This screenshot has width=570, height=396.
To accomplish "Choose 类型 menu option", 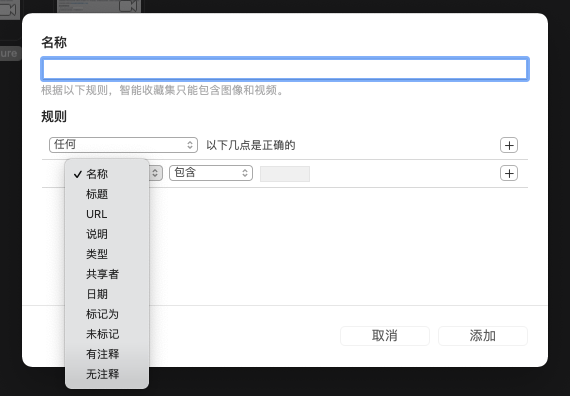I will [x=107, y=254].
